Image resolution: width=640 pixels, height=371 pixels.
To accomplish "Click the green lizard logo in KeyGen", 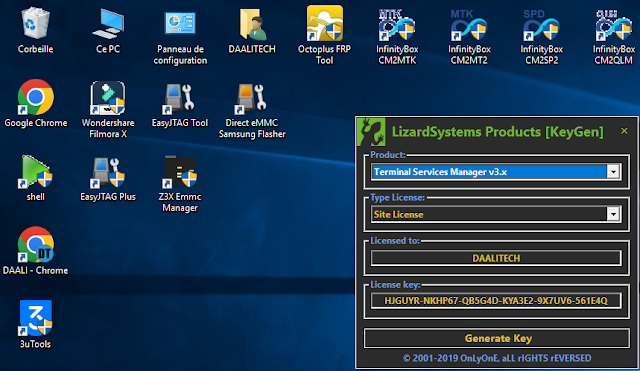I will point(371,132).
